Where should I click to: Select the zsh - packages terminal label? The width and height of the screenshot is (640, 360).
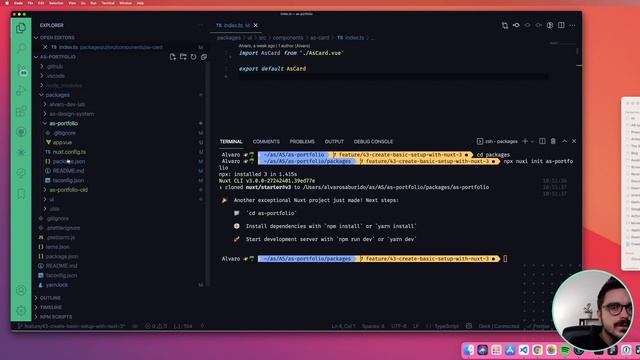click(x=497, y=142)
